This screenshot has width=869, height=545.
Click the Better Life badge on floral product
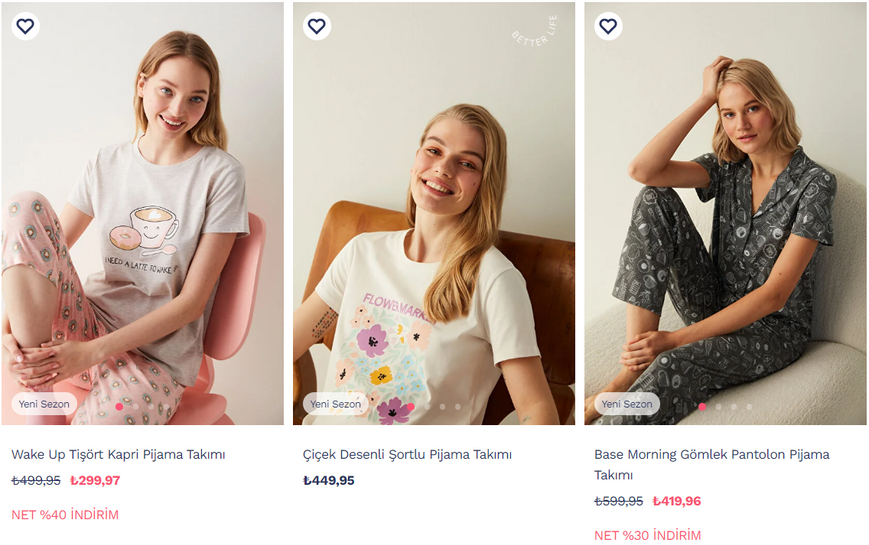click(x=534, y=31)
